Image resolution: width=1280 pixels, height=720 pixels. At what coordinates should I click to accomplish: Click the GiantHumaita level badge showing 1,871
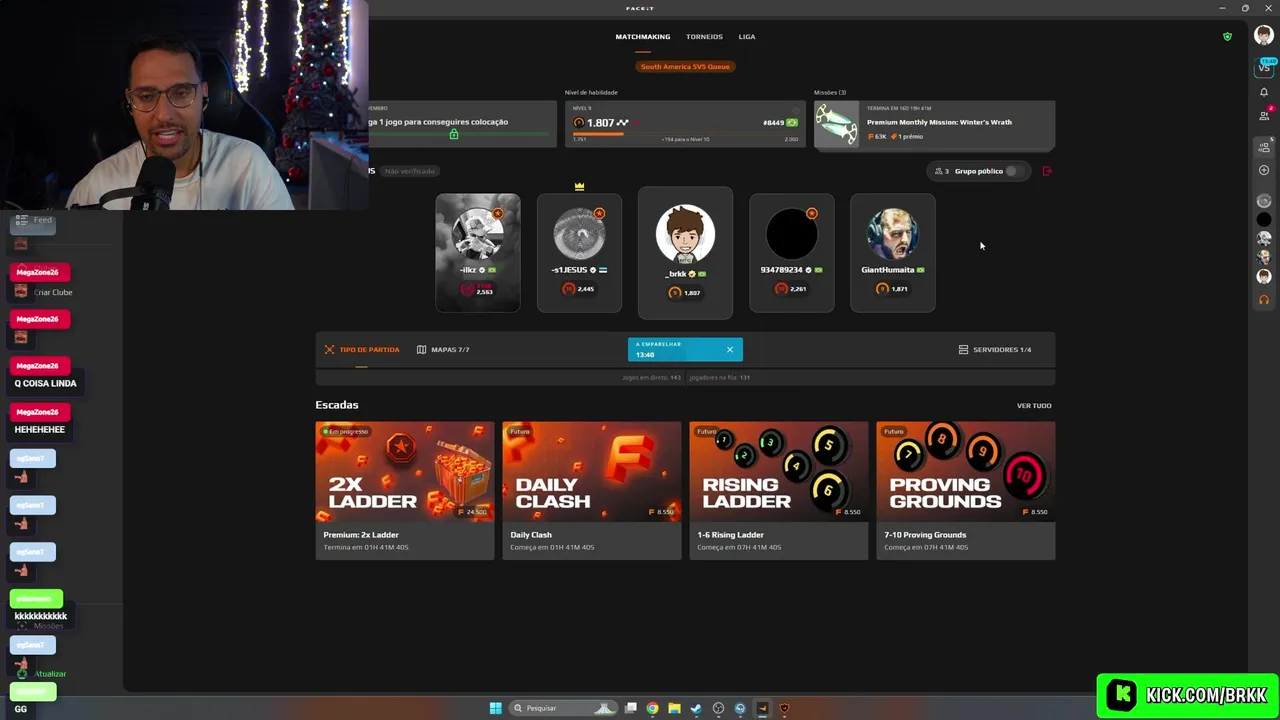click(893, 289)
